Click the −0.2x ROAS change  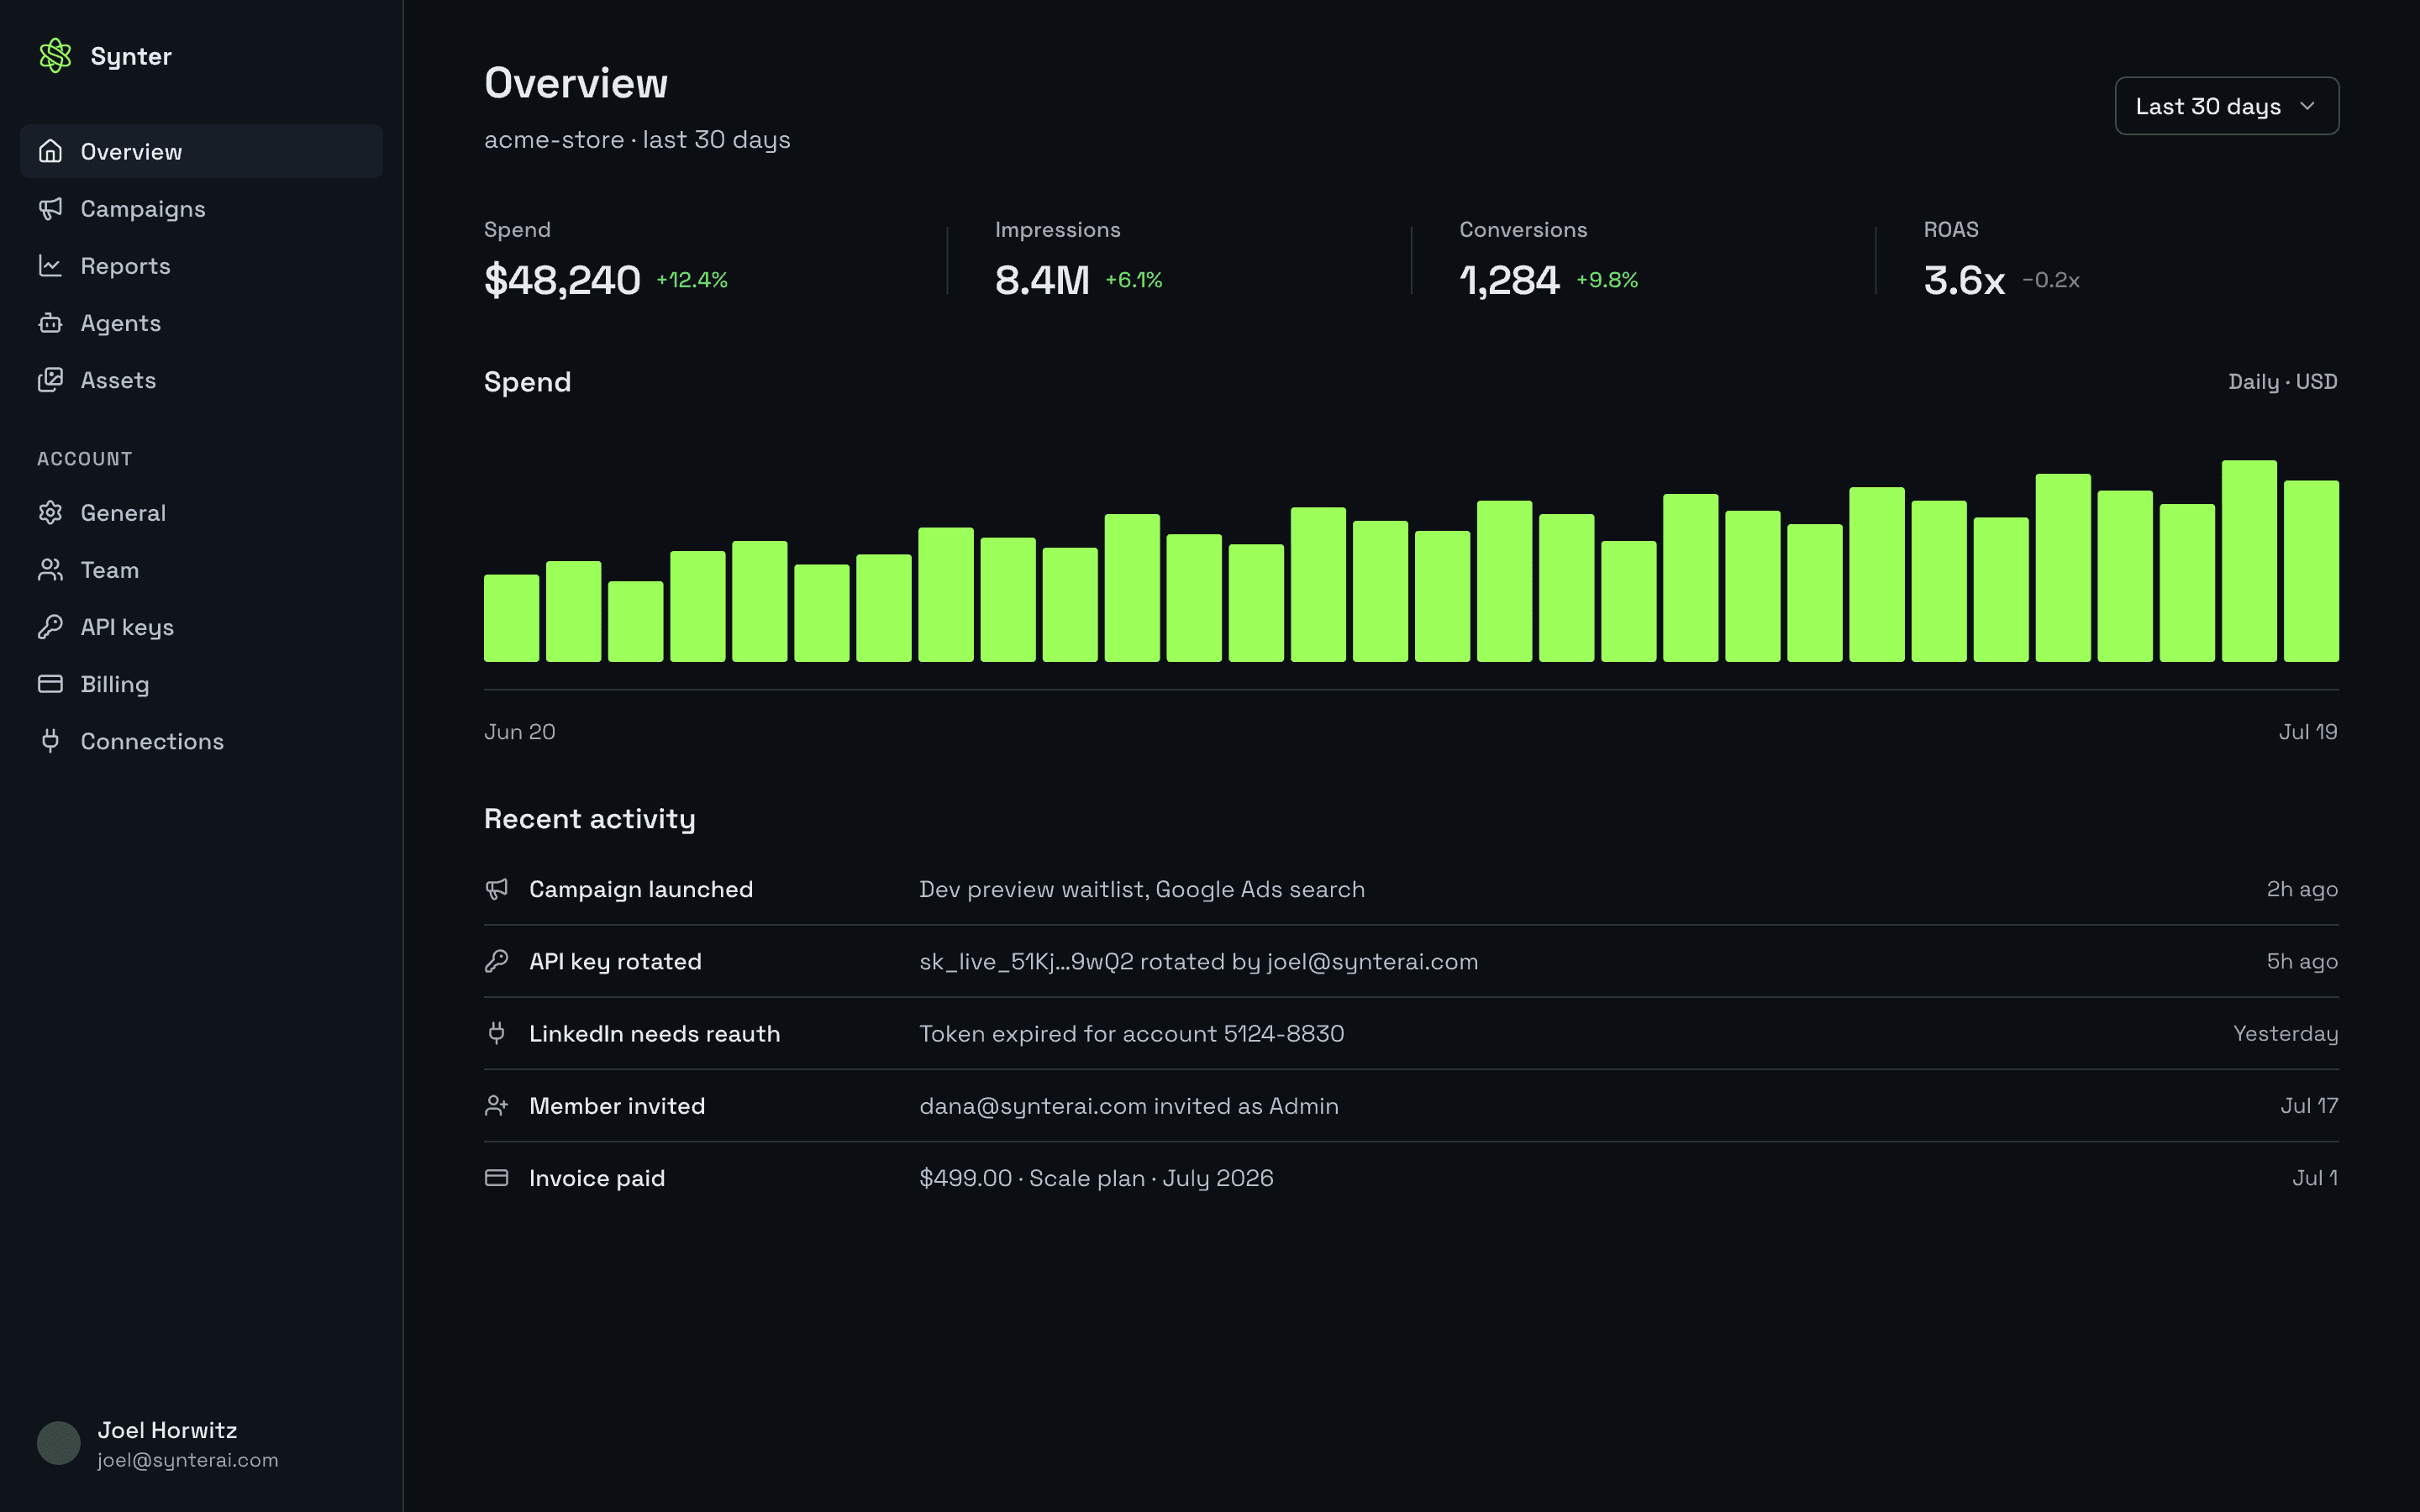coord(2051,280)
